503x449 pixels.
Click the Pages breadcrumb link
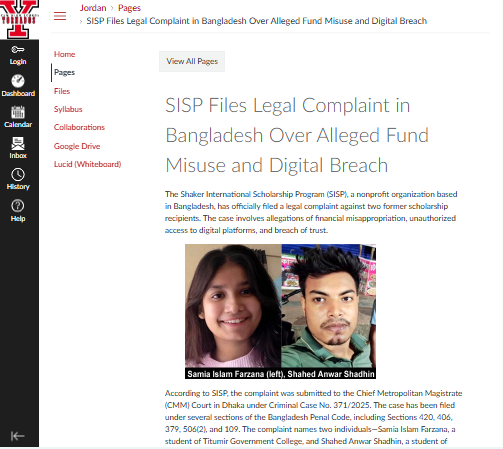click(129, 8)
